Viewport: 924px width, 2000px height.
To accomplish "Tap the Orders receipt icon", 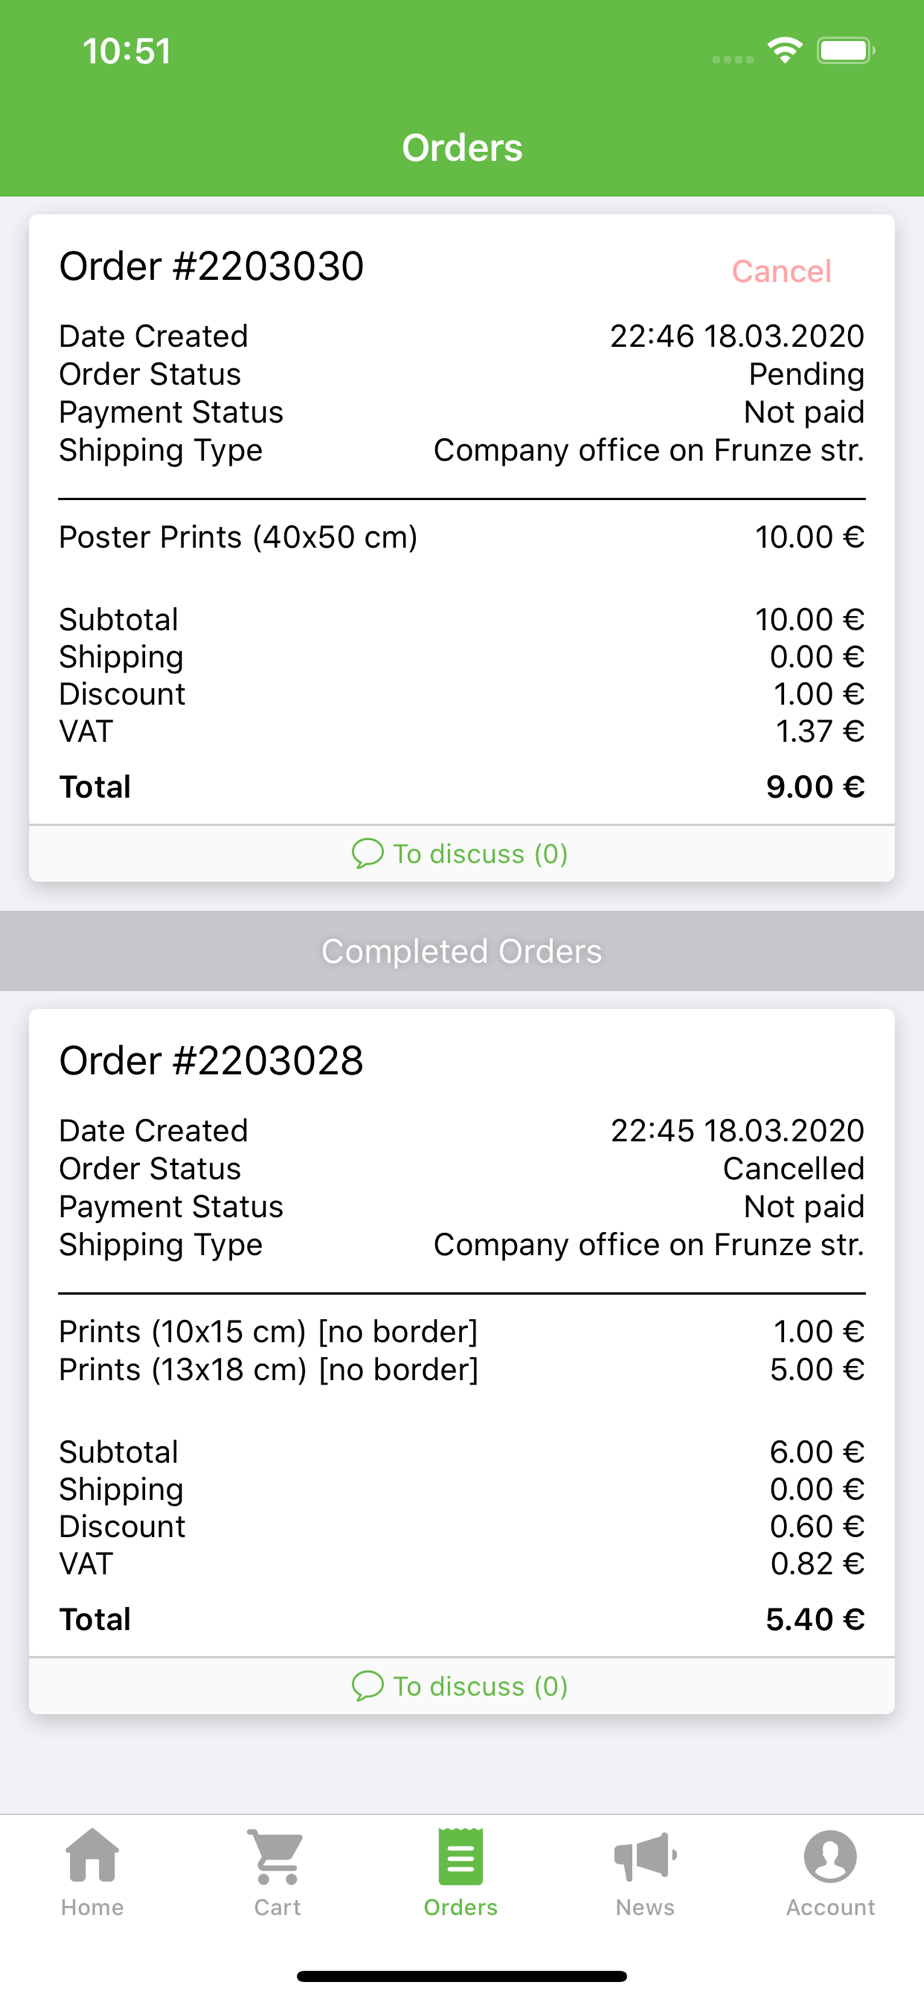I will pyautogui.click(x=461, y=1856).
